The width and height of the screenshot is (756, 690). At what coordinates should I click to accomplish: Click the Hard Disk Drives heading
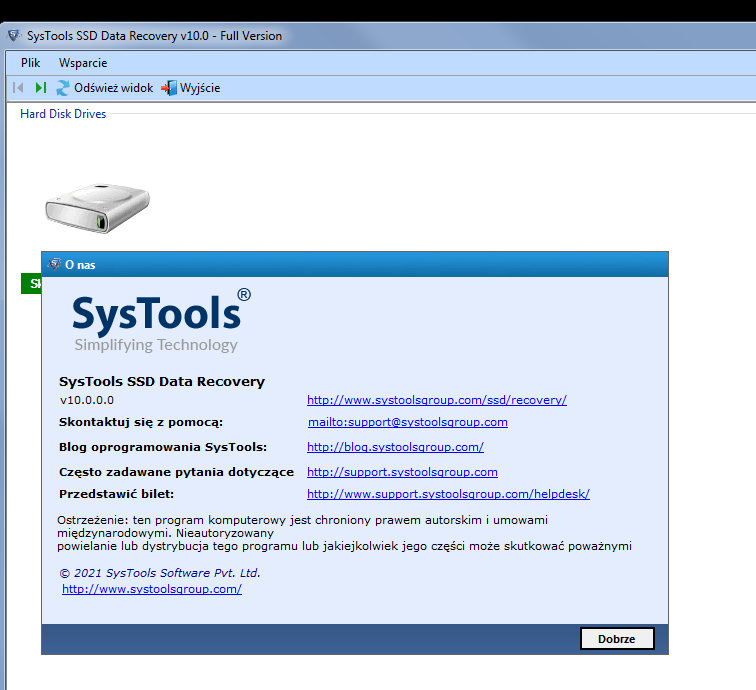click(x=63, y=114)
